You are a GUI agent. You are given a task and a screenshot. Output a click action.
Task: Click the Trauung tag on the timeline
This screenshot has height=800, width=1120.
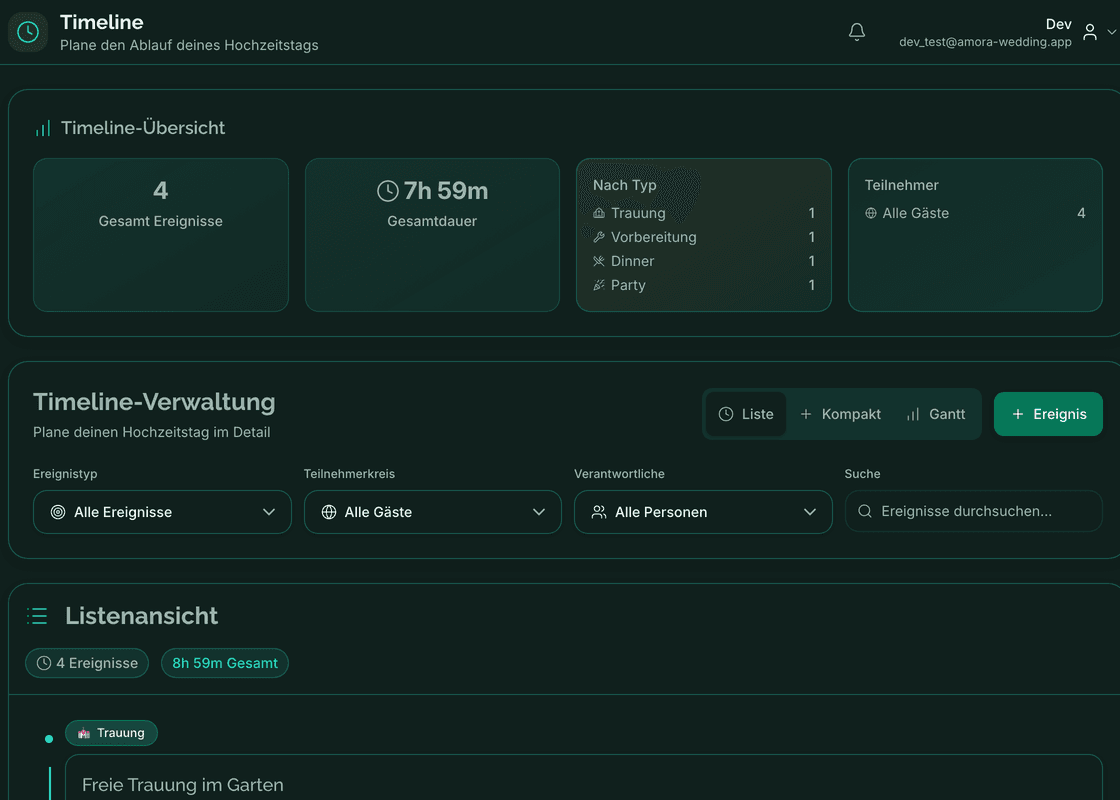pos(111,733)
